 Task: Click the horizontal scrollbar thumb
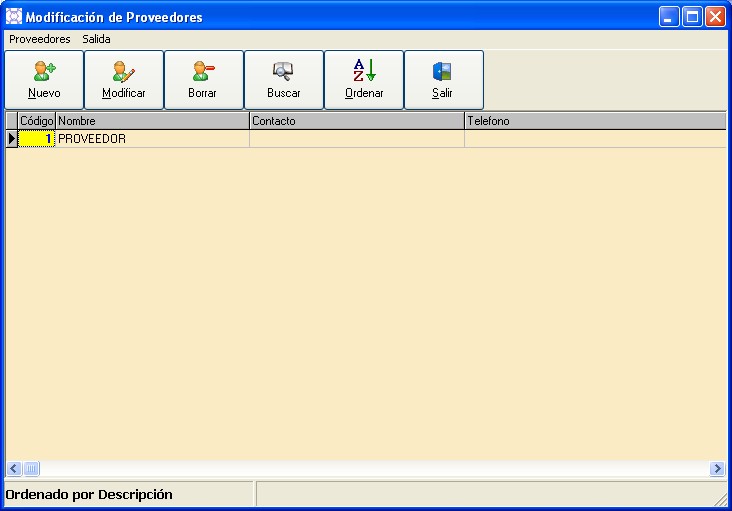(31, 468)
